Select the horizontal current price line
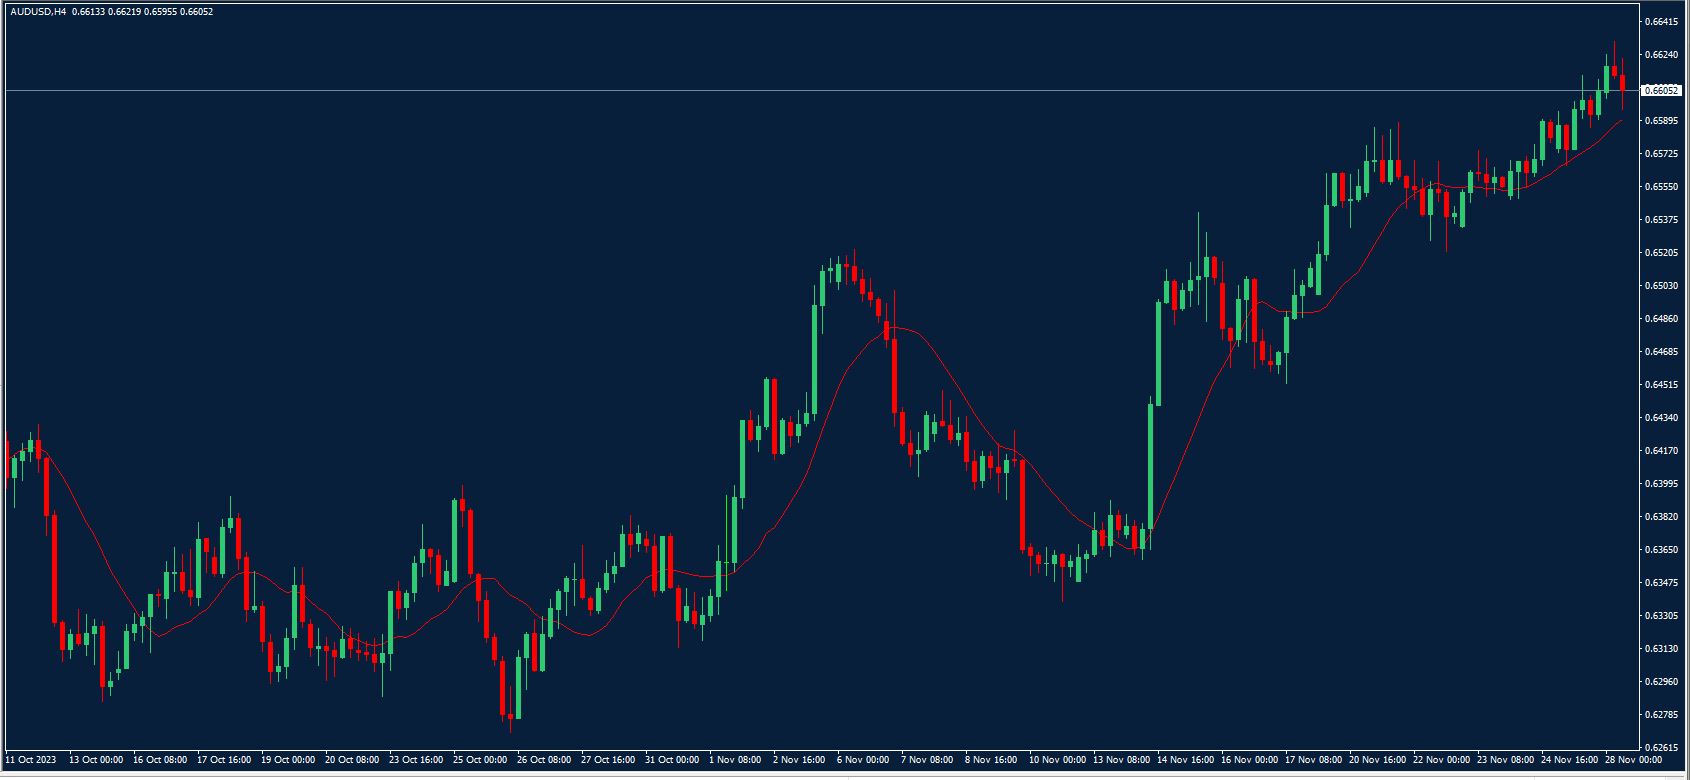 [x=800, y=90]
